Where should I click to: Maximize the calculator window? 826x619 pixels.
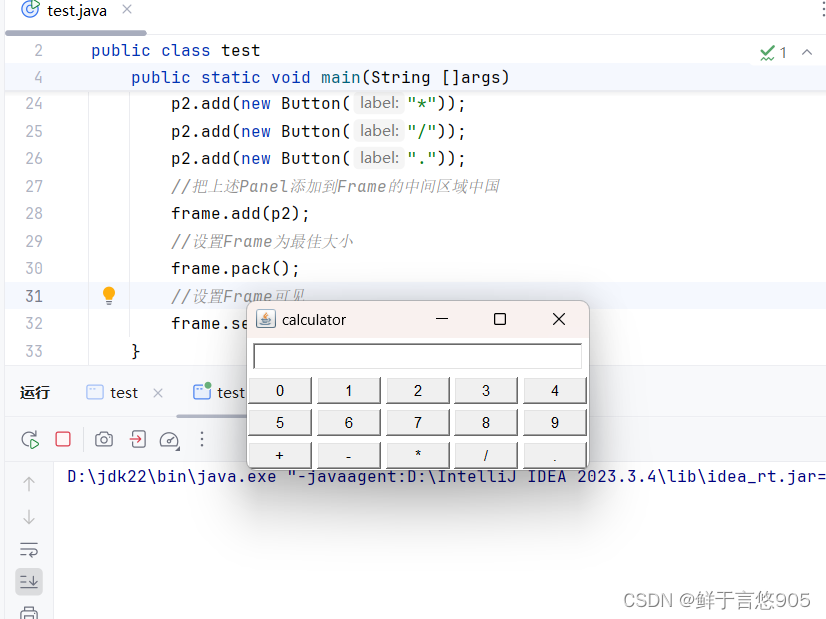coord(500,319)
